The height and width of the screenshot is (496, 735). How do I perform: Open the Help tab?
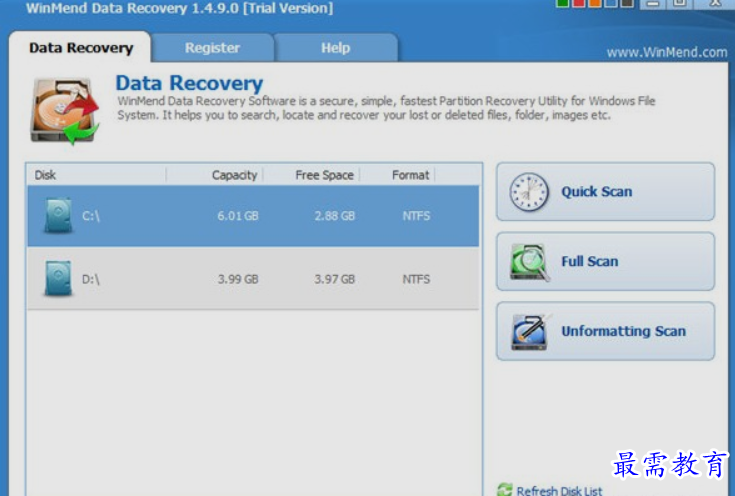pyautogui.click(x=336, y=47)
